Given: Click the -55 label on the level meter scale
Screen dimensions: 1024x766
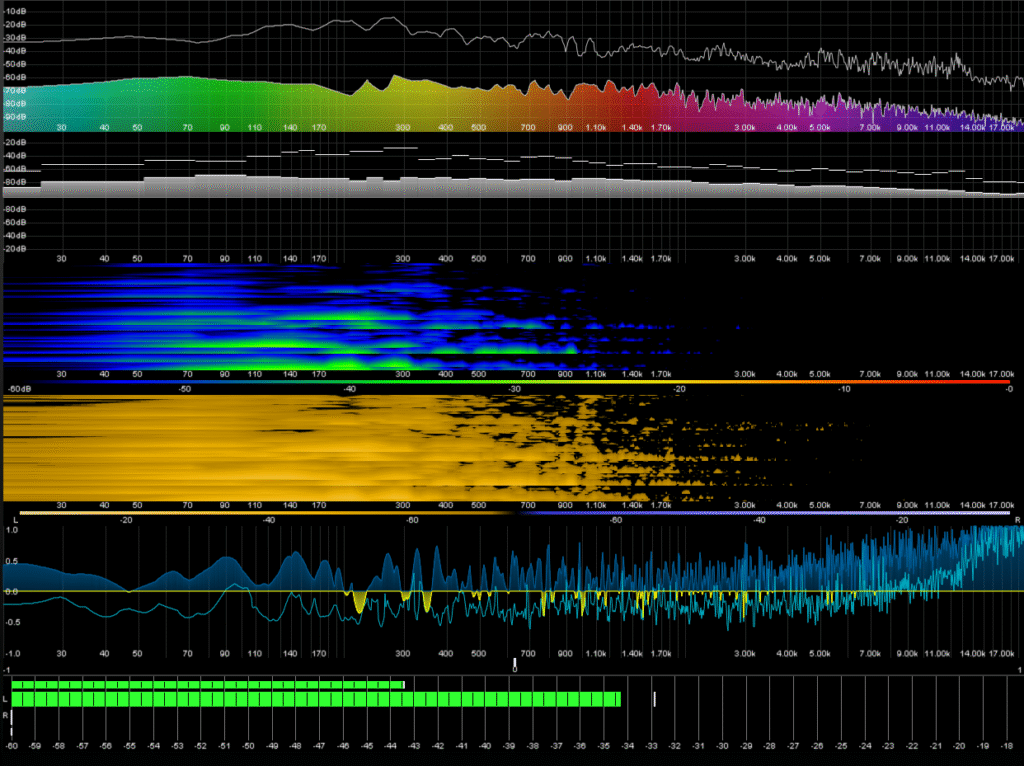Looking at the screenshot, I should click(x=130, y=746).
